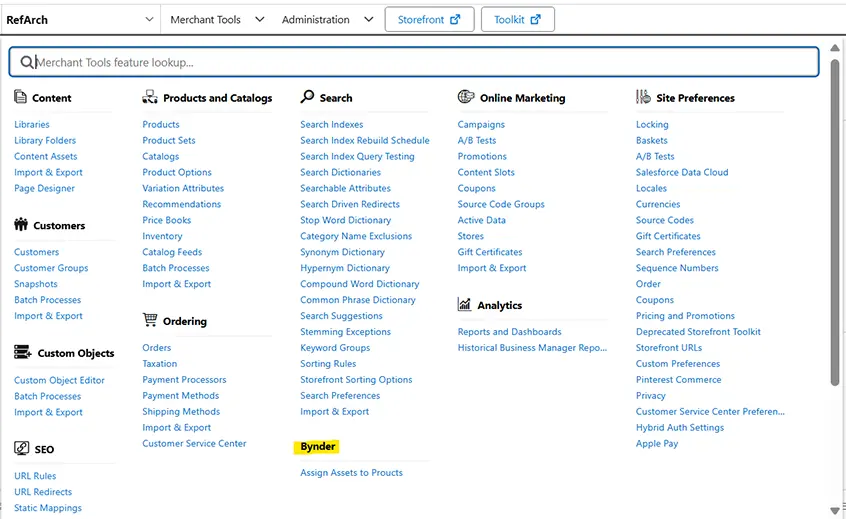
Task: Open Static Mappings link
Action: (47, 508)
